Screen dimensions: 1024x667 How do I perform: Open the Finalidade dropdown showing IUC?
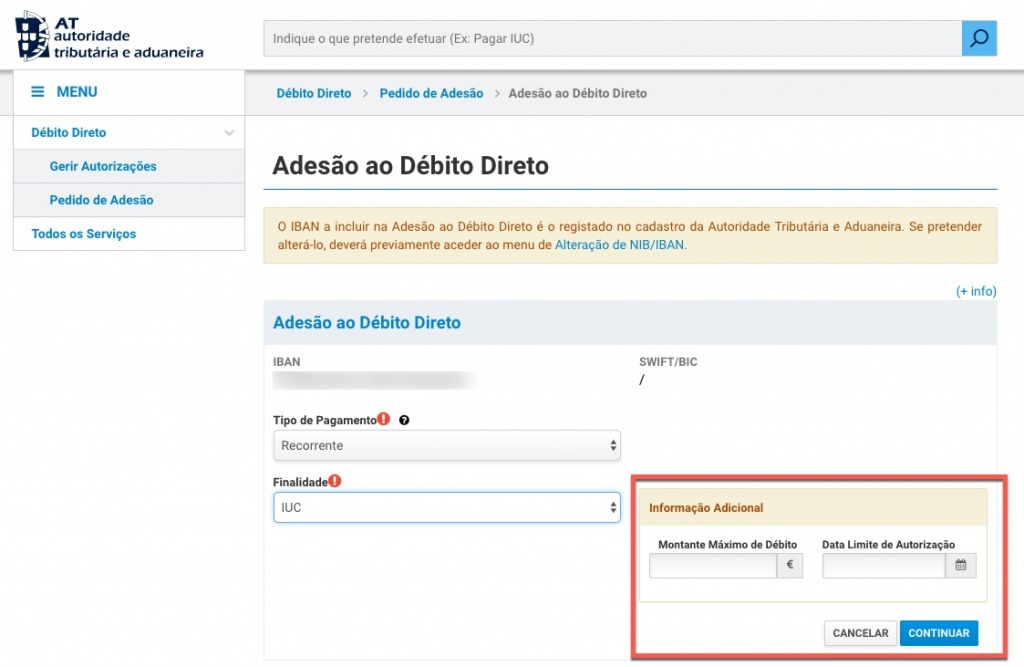(x=446, y=508)
